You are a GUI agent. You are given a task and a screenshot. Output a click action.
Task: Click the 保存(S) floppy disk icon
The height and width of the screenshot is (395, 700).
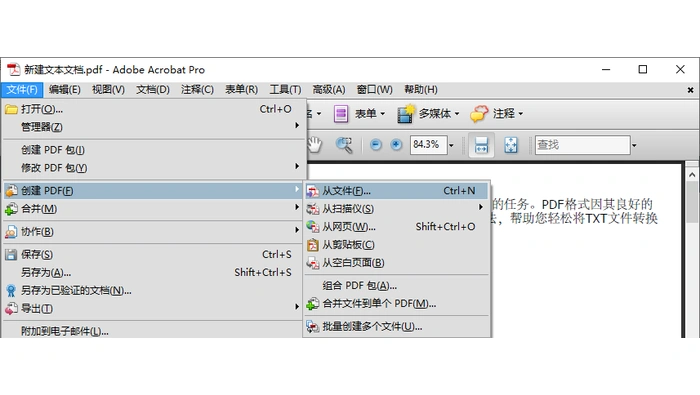tap(11, 255)
